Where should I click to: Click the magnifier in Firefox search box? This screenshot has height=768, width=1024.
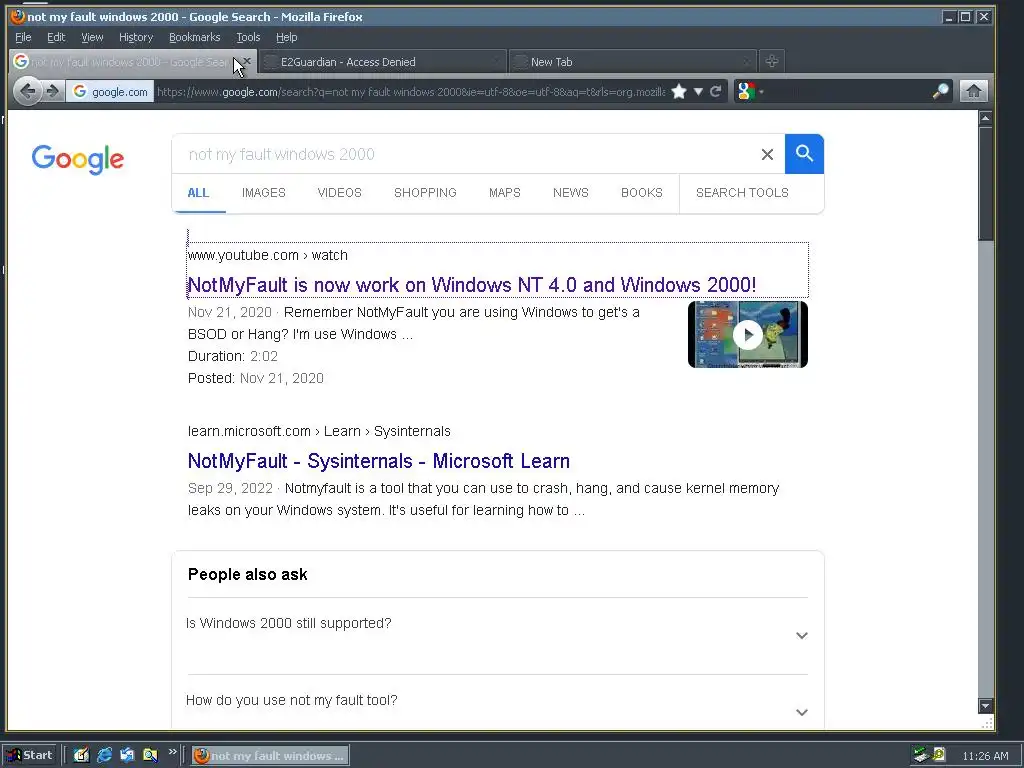[x=940, y=91]
